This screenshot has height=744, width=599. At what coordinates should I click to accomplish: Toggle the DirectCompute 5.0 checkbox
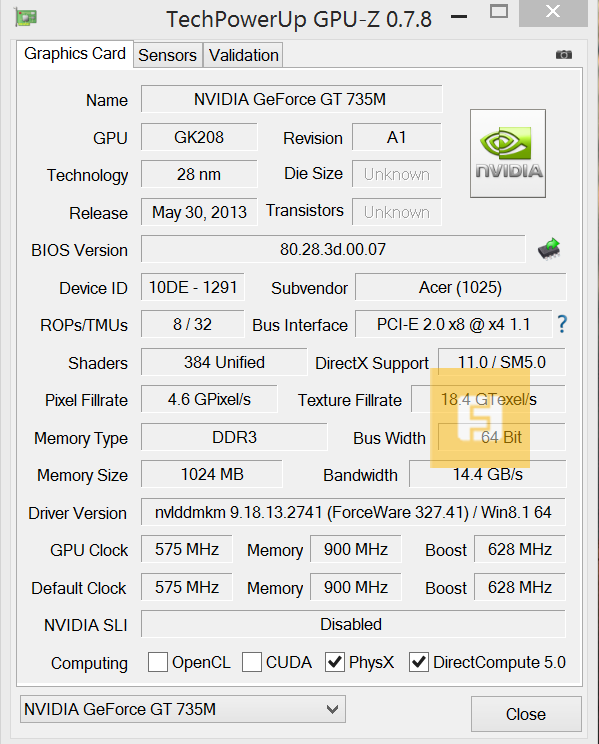419,662
